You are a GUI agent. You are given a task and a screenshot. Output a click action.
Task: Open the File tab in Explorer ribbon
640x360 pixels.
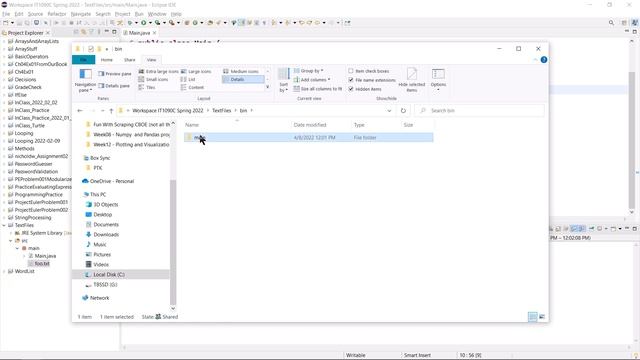[x=84, y=60]
